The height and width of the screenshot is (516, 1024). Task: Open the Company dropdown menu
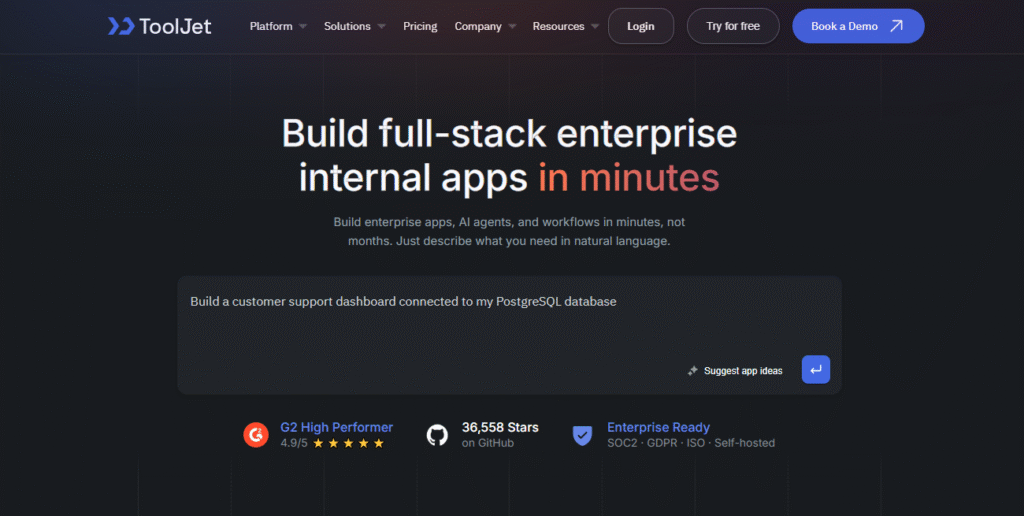(x=485, y=26)
